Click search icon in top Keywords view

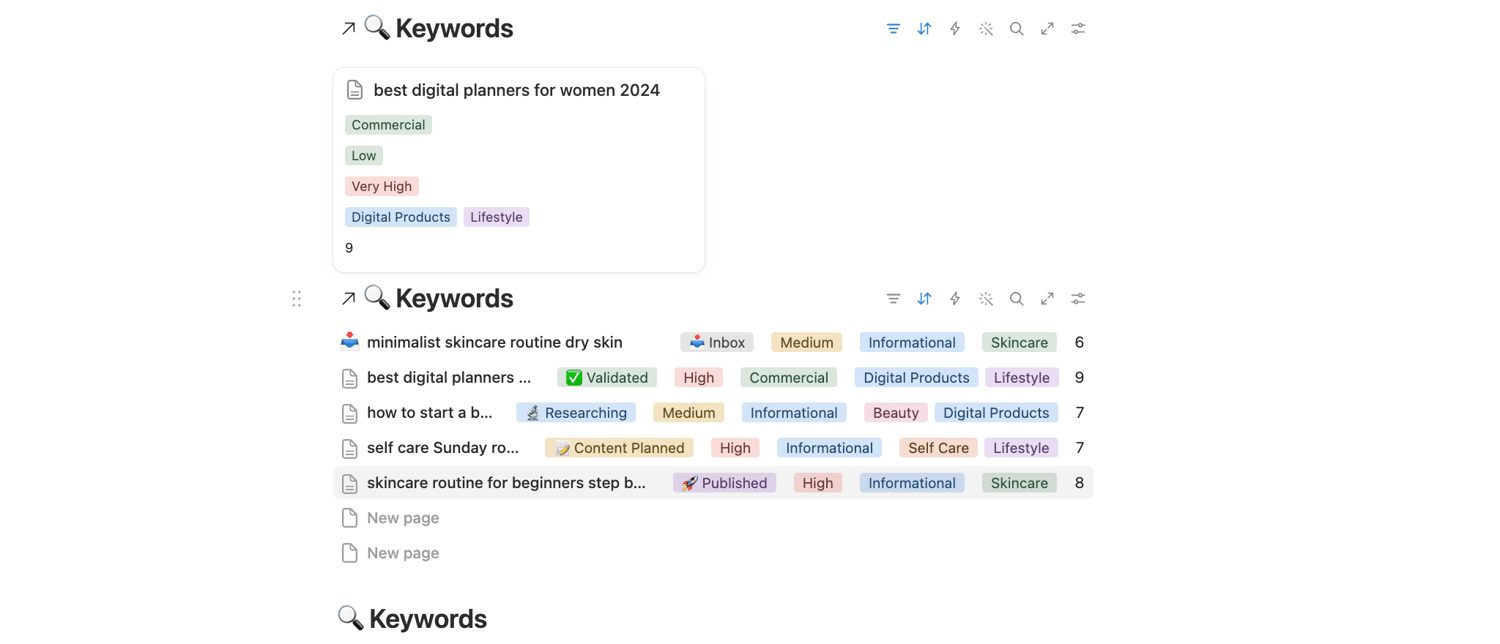click(1016, 29)
